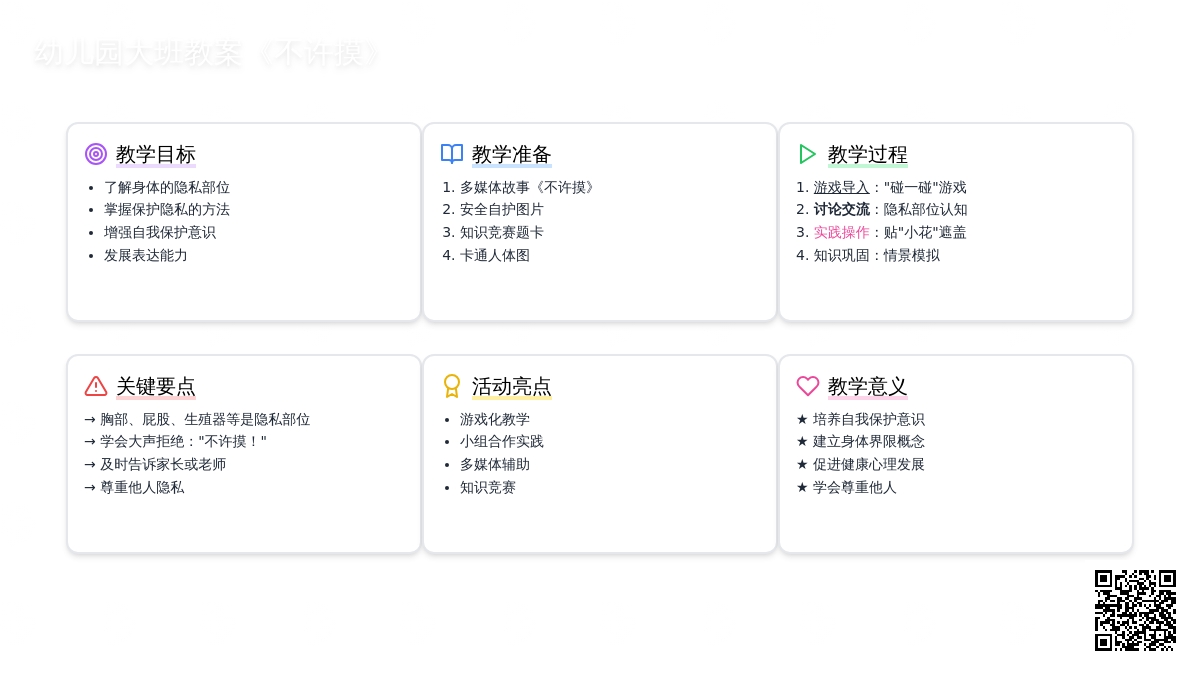Click the 关键要点 heading

coord(155,387)
